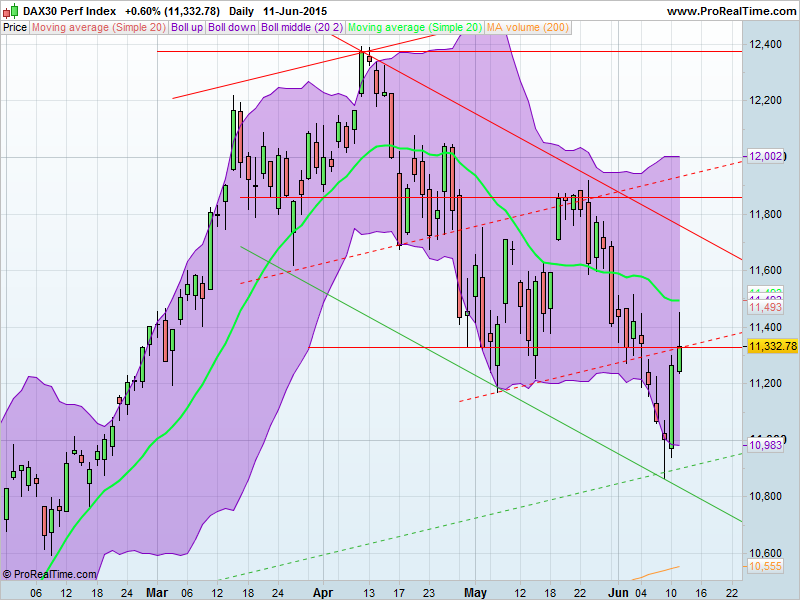Select MA volume (200) legend label
This screenshot has height=600, width=800.
[528, 28]
